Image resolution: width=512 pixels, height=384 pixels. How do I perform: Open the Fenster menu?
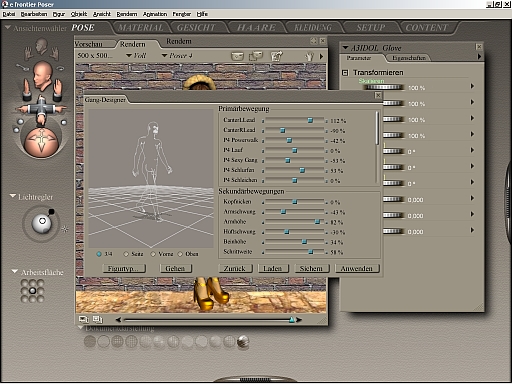click(181, 14)
